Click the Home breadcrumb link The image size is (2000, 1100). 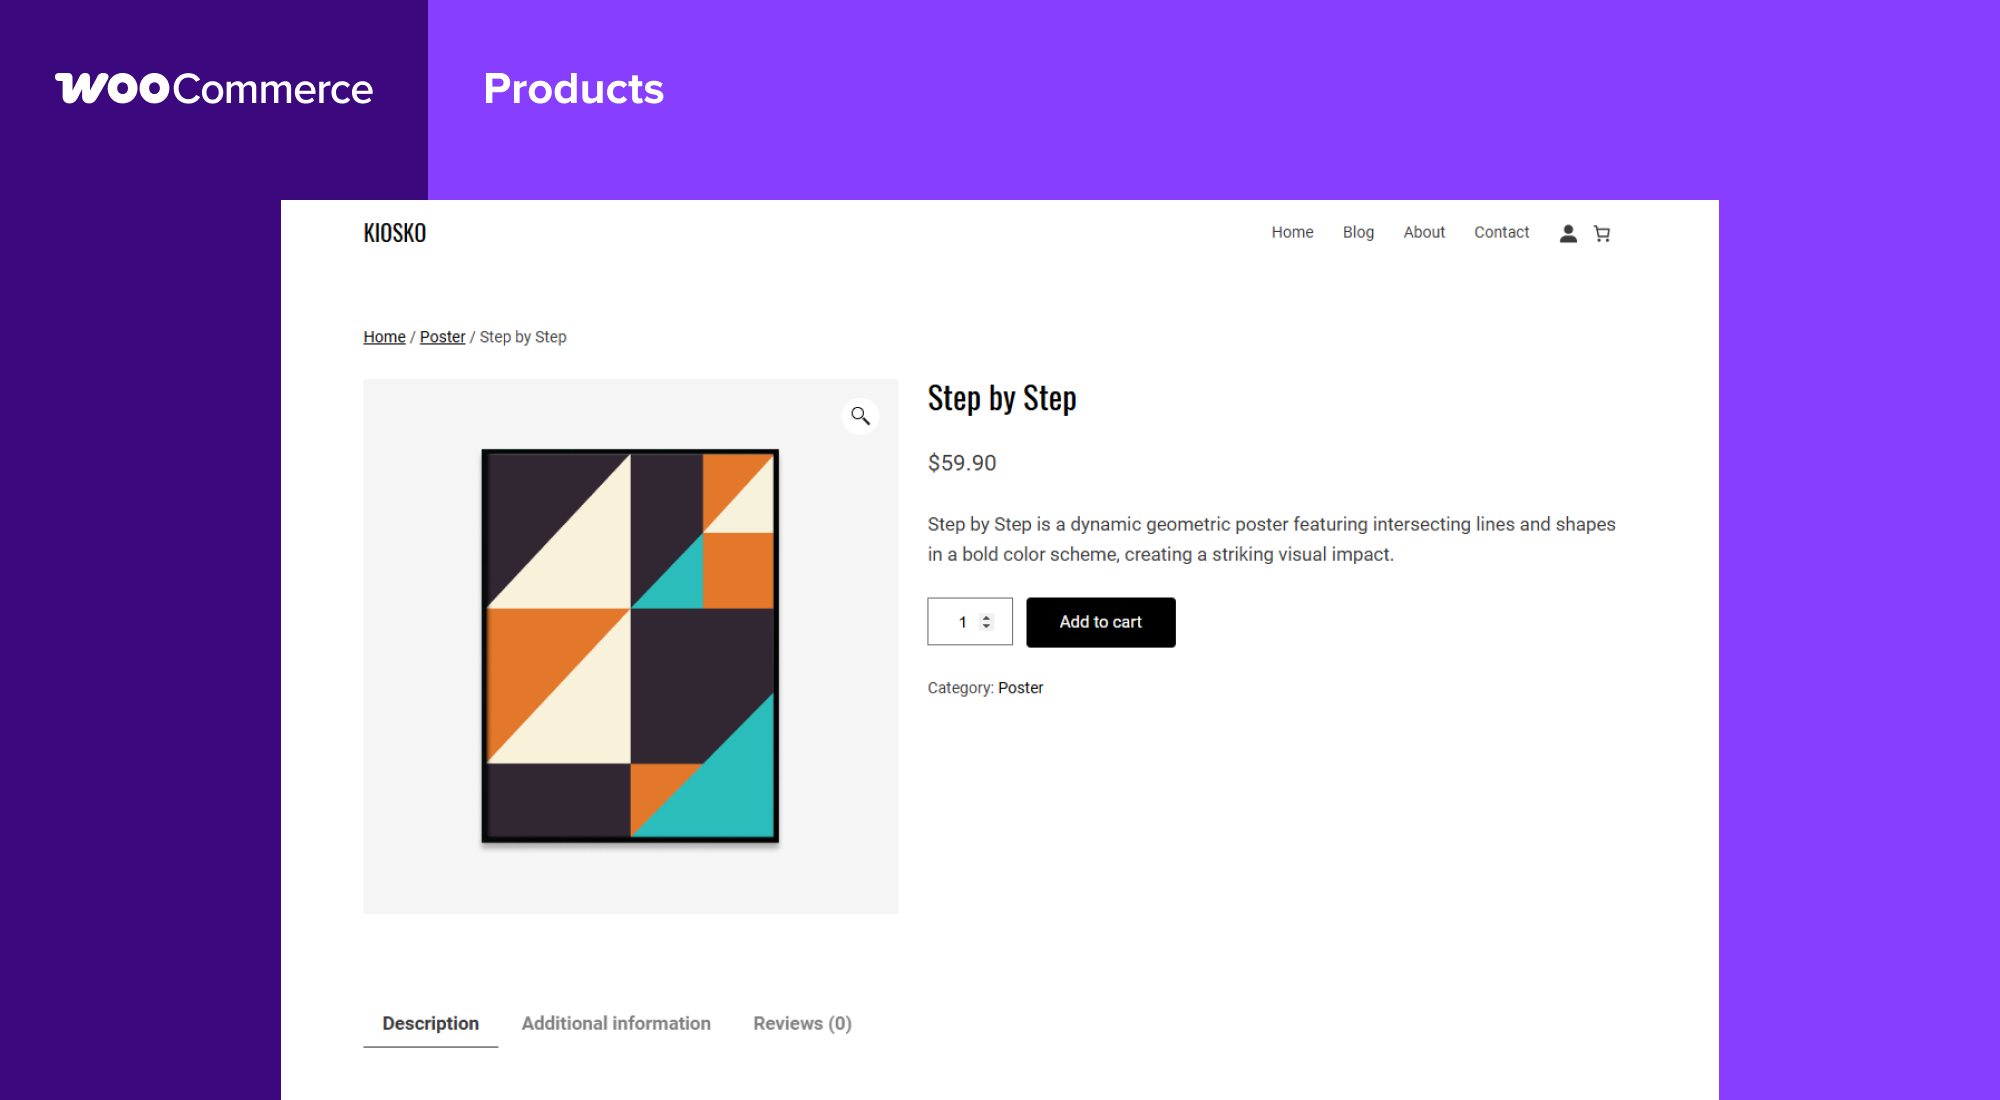click(384, 337)
